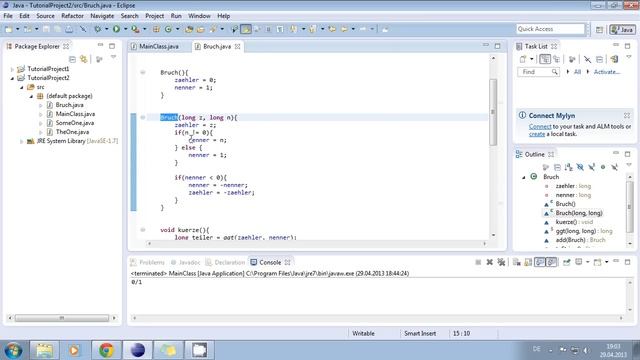Screen dimensions: 640x360
Task: Open the Refactor menu
Action: point(72,16)
